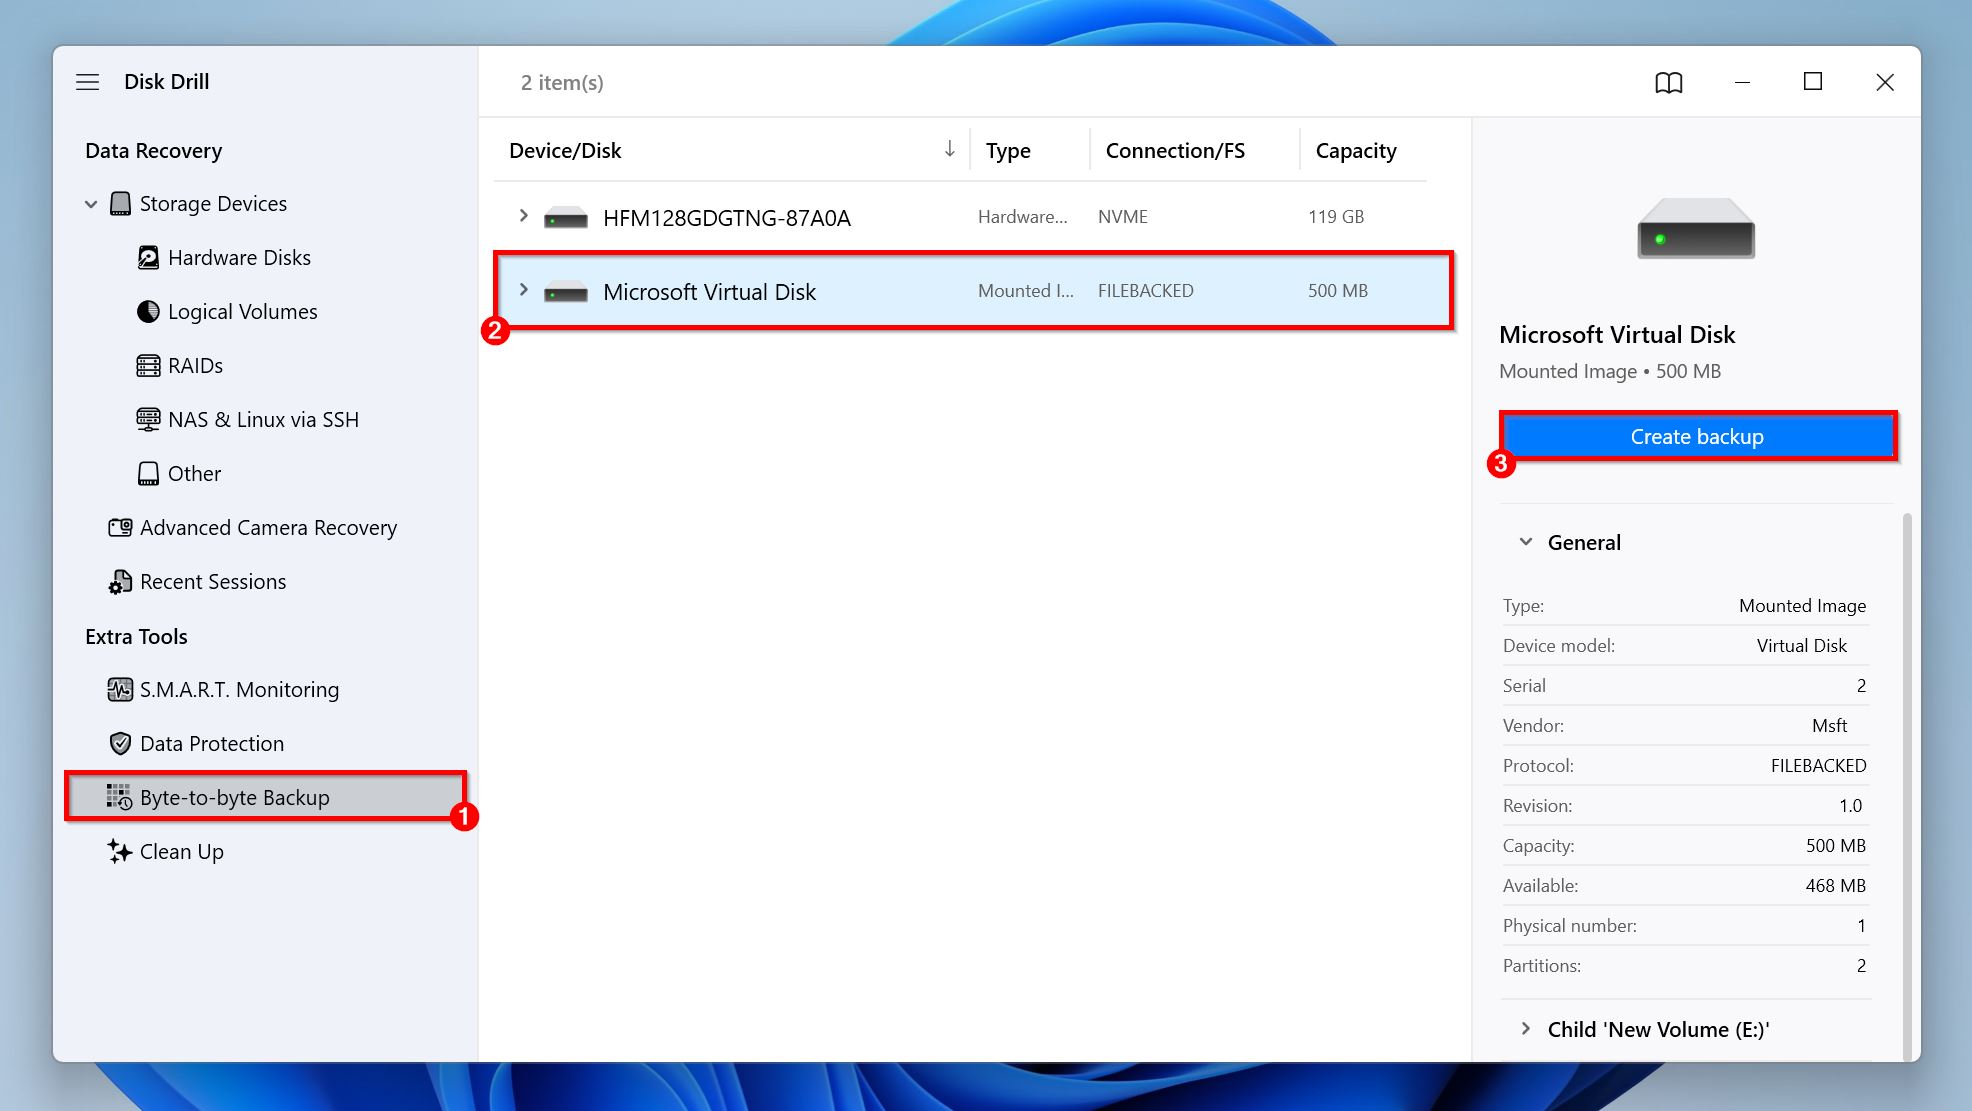The image size is (1972, 1111).
Task: Expand the HFM128GDGTNG-87A0A disk entry
Action: click(x=523, y=216)
